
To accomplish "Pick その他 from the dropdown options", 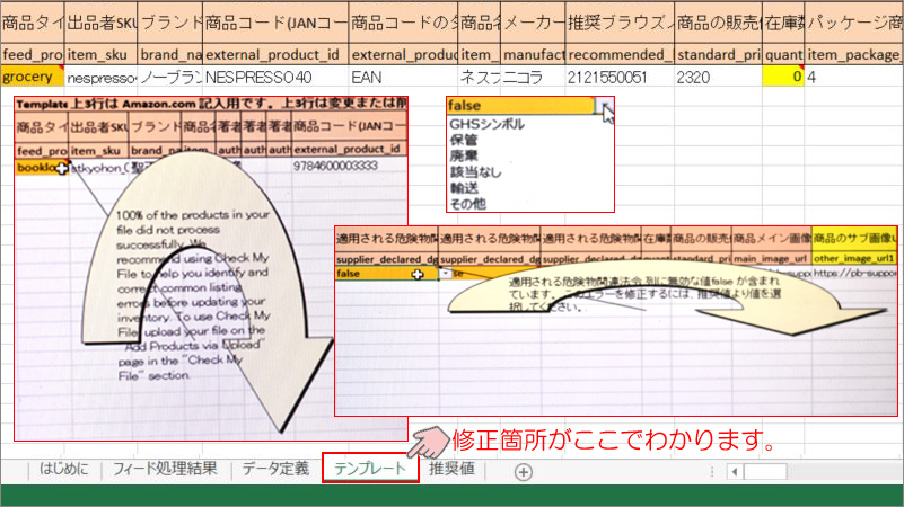I will click(467, 203).
